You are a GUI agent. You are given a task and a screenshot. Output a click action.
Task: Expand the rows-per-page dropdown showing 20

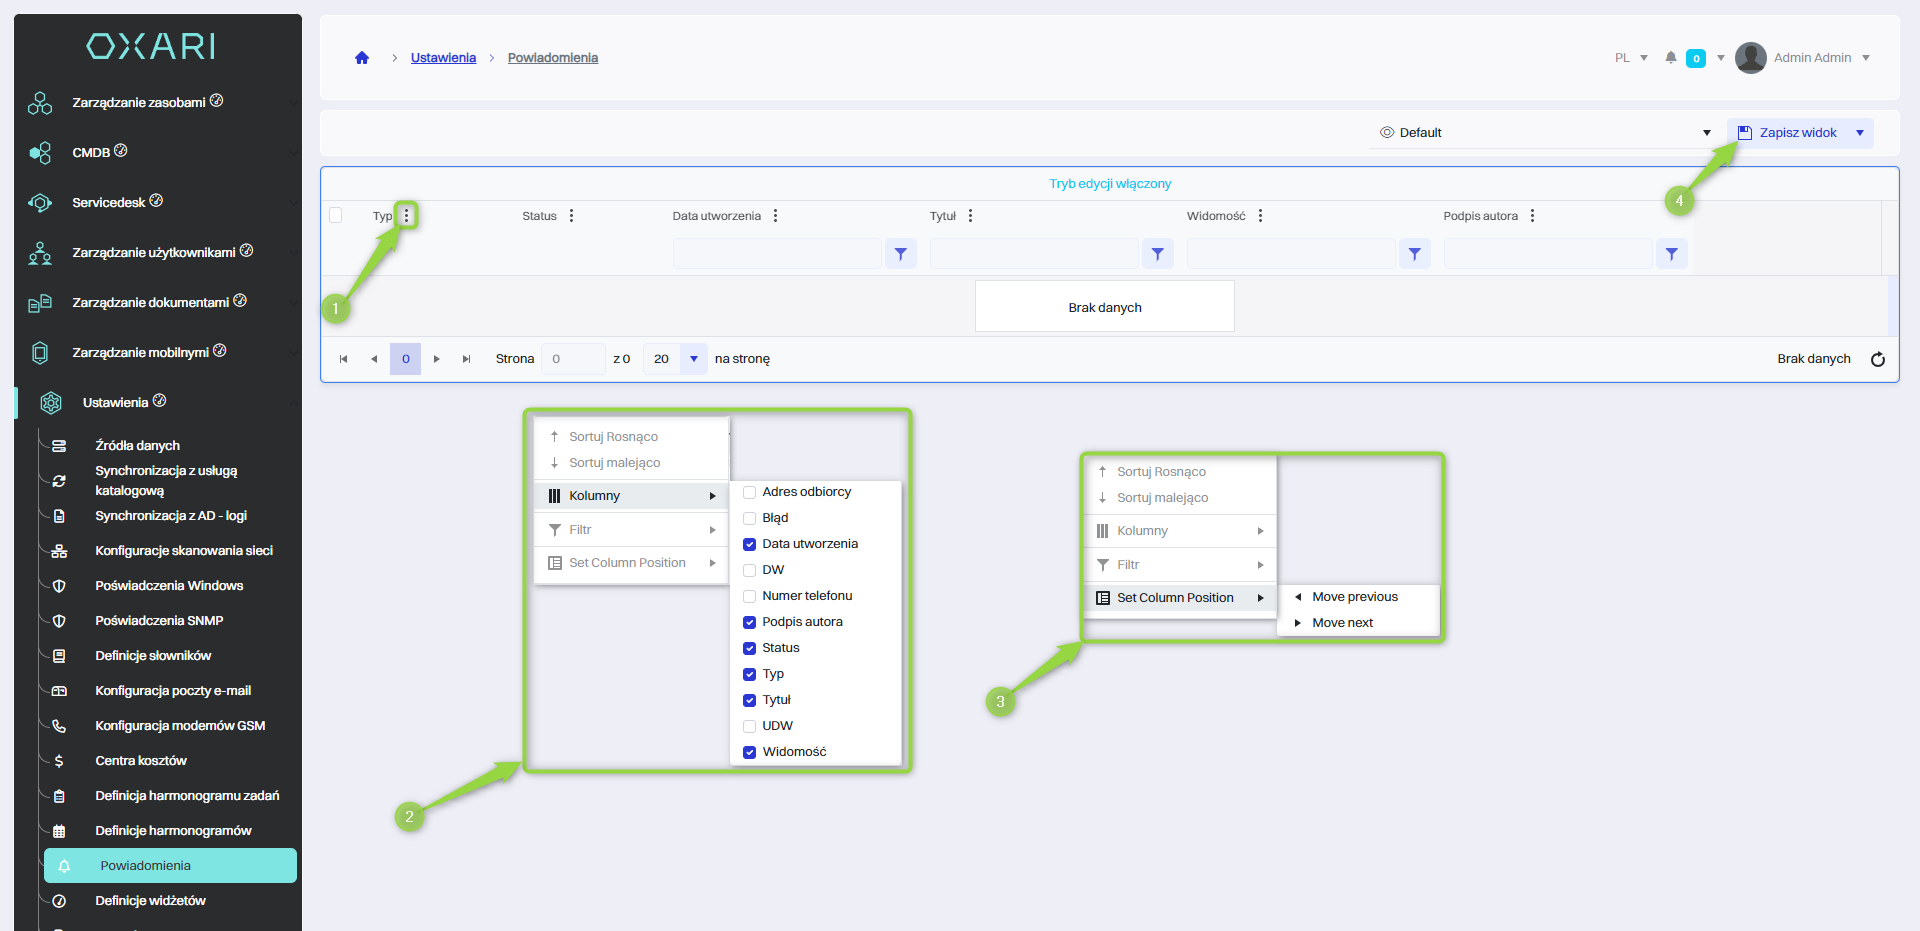coord(693,359)
